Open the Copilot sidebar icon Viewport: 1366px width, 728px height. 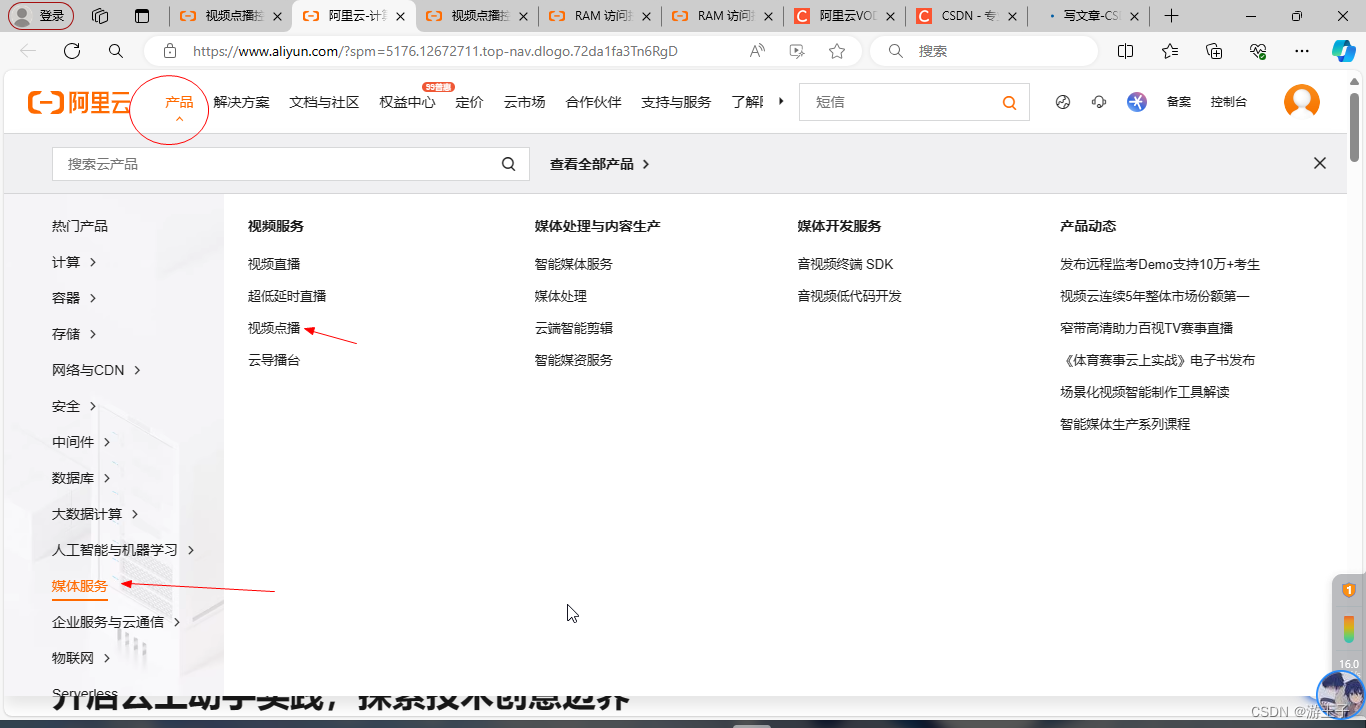click(x=1343, y=51)
